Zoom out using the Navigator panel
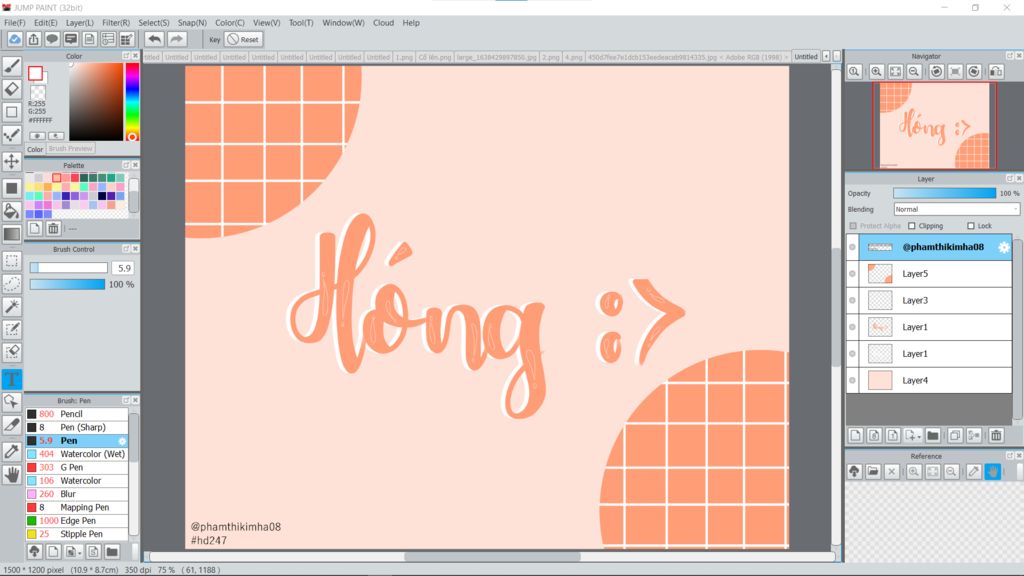The width and height of the screenshot is (1024, 576). (914, 71)
